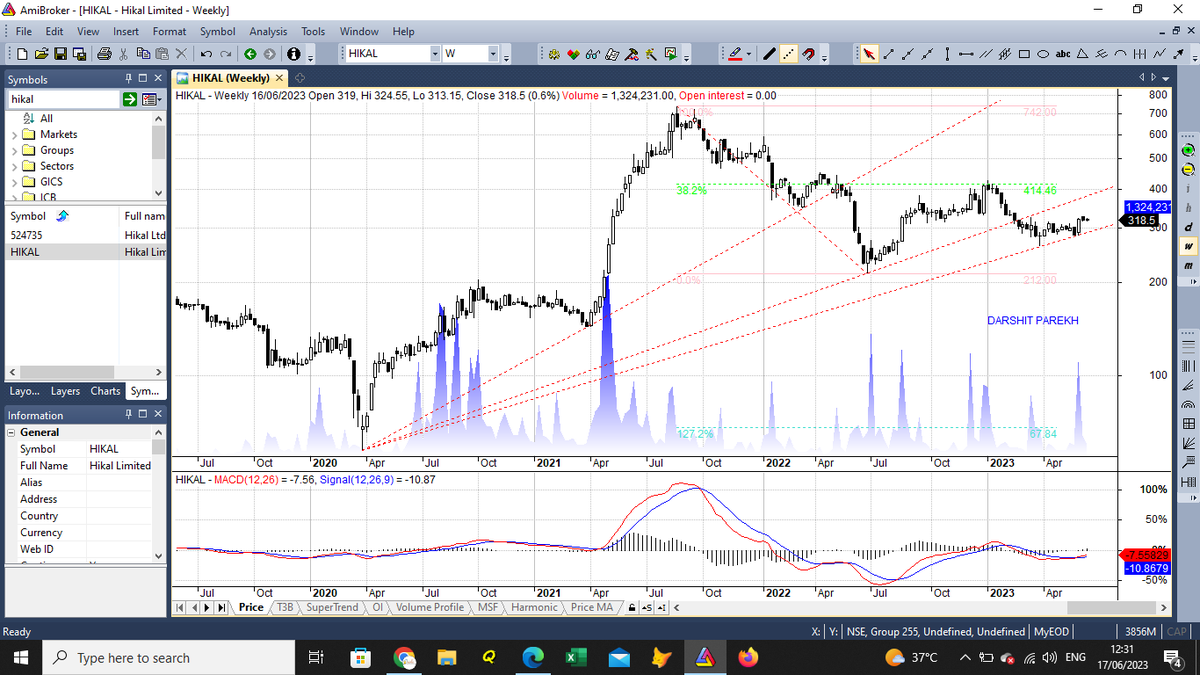1200x675 pixels.
Task: Select the parallel lines drawing tool
Action: [x=985, y=54]
